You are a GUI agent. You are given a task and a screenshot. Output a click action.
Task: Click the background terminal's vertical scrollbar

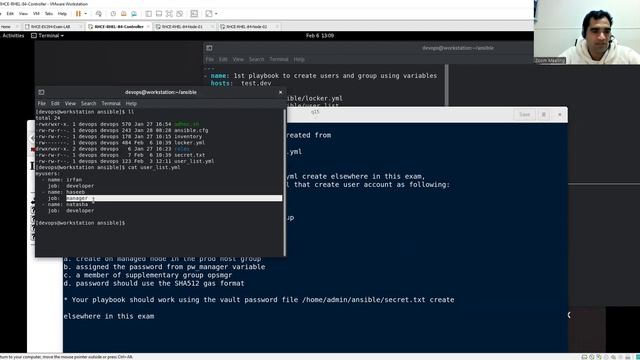[x=447, y=85]
